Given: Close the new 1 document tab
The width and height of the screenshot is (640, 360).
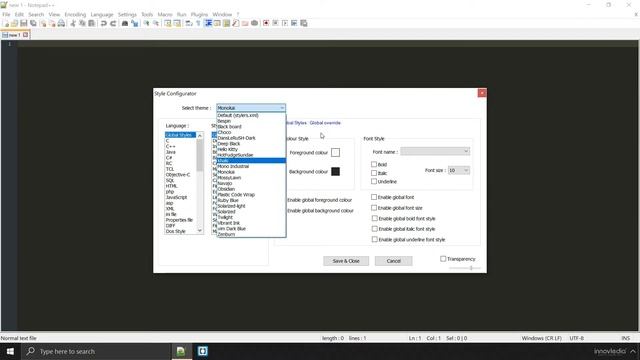Looking at the screenshot, I should pyautogui.click(x=26, y=35).
